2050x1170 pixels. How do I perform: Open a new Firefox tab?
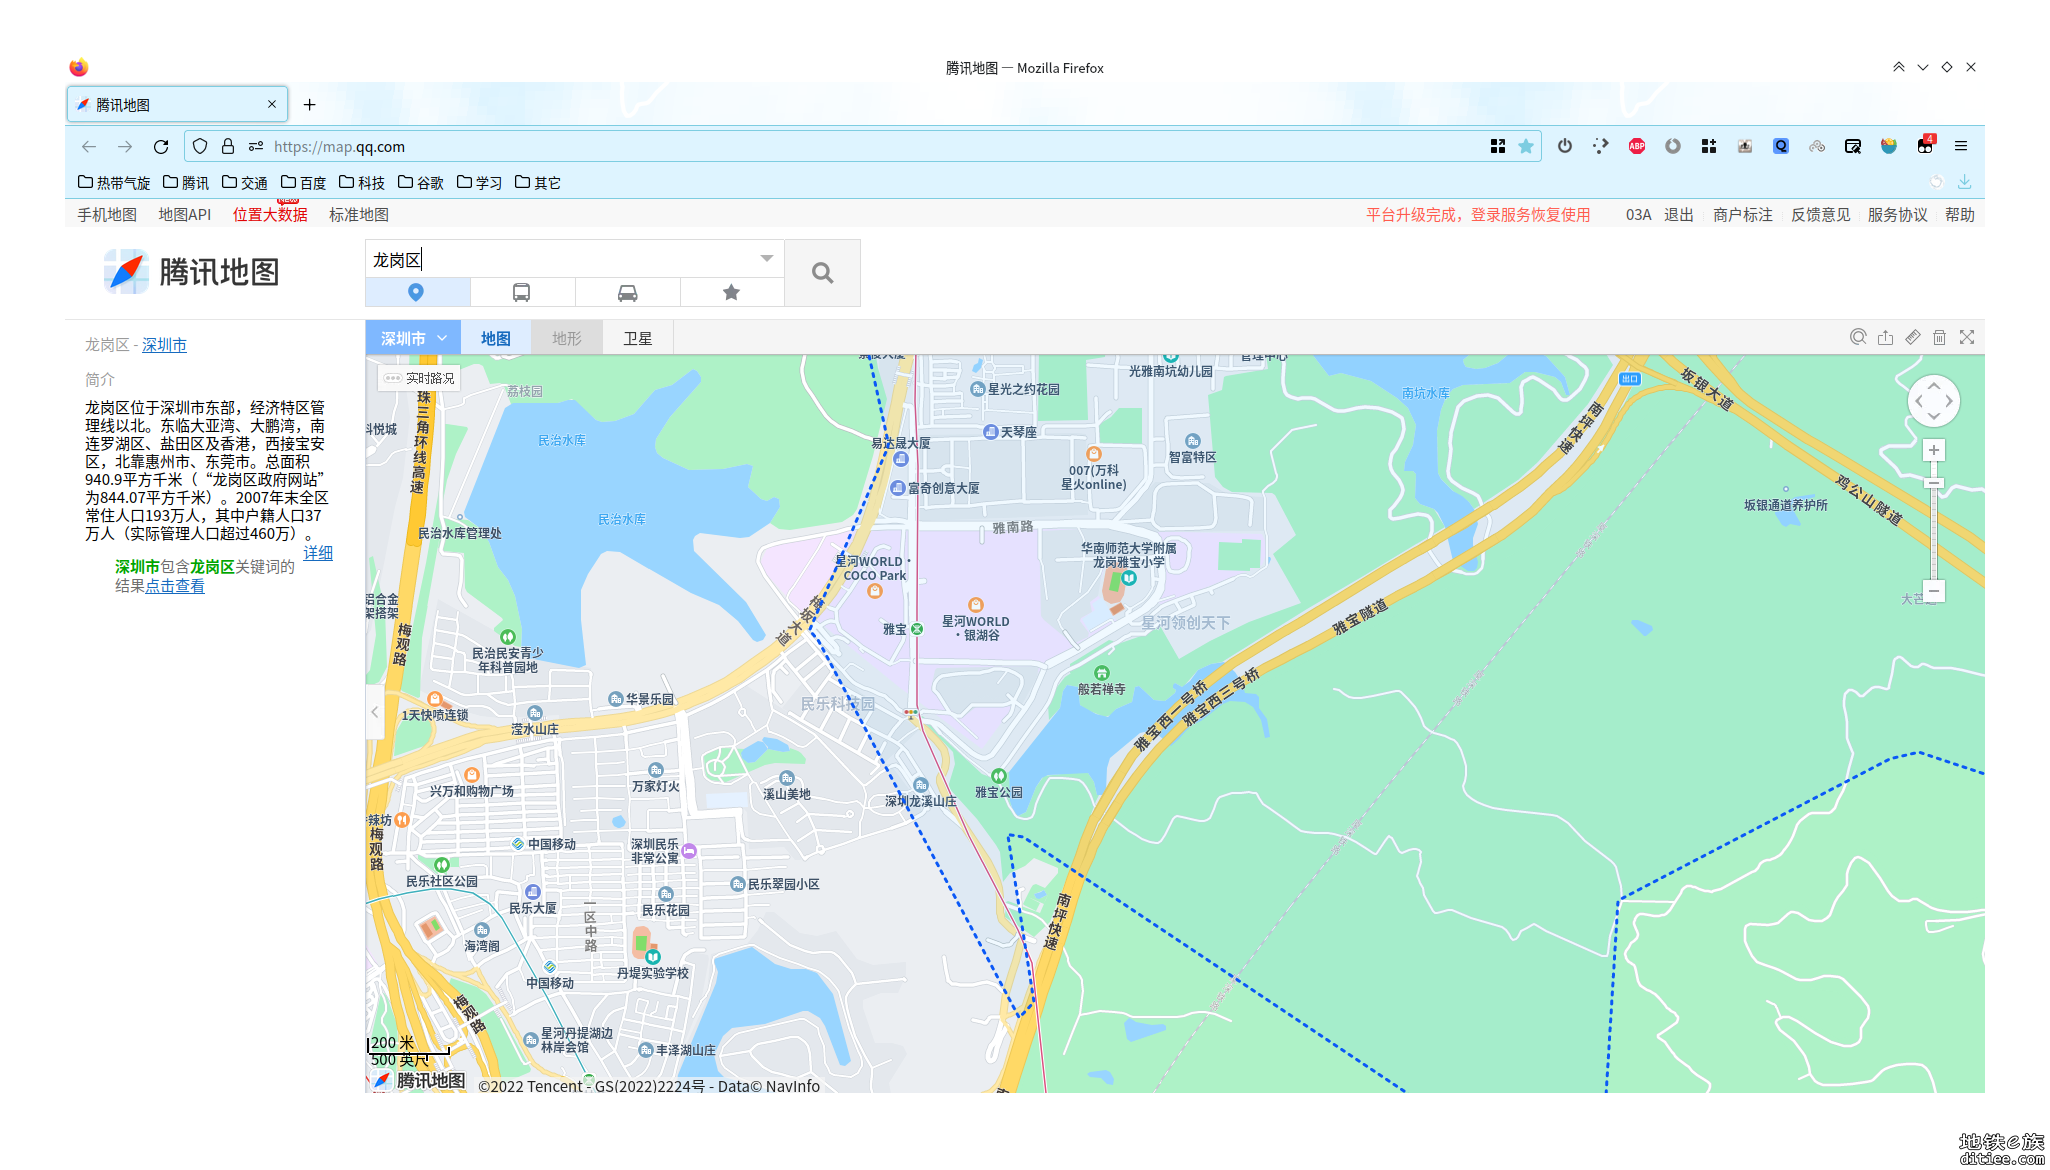click(310, 105)
